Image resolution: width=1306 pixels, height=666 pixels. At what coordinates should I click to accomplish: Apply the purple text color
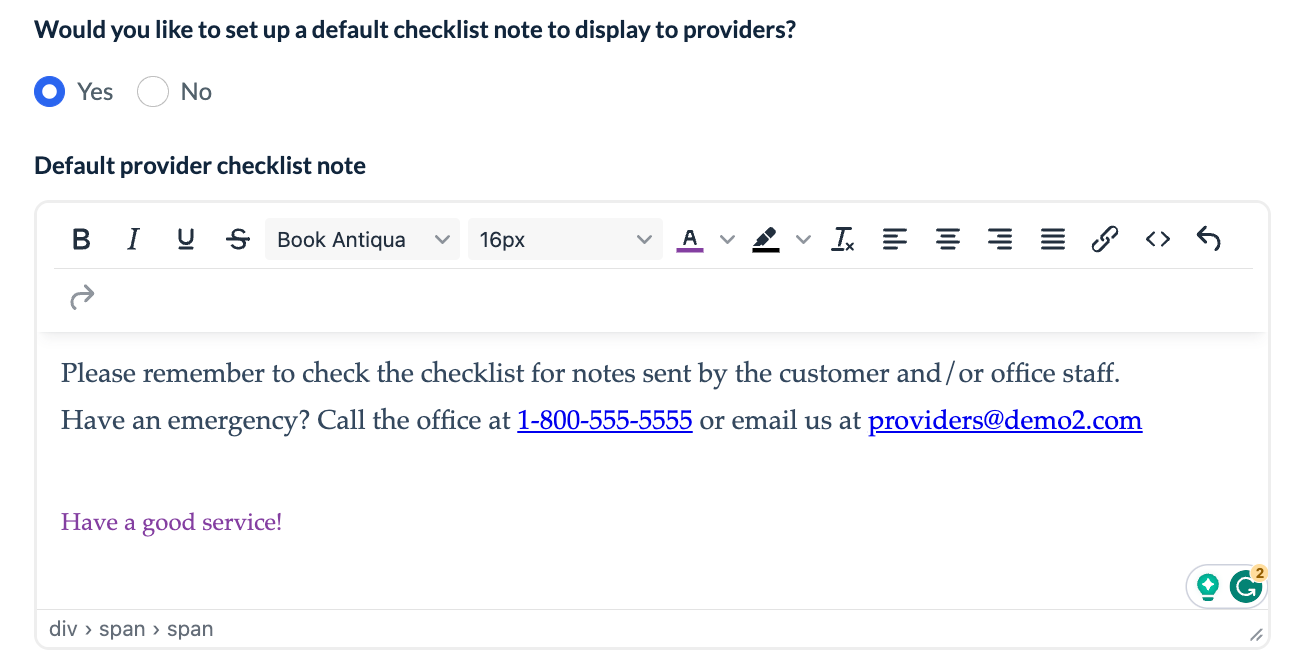coord(690,239)
